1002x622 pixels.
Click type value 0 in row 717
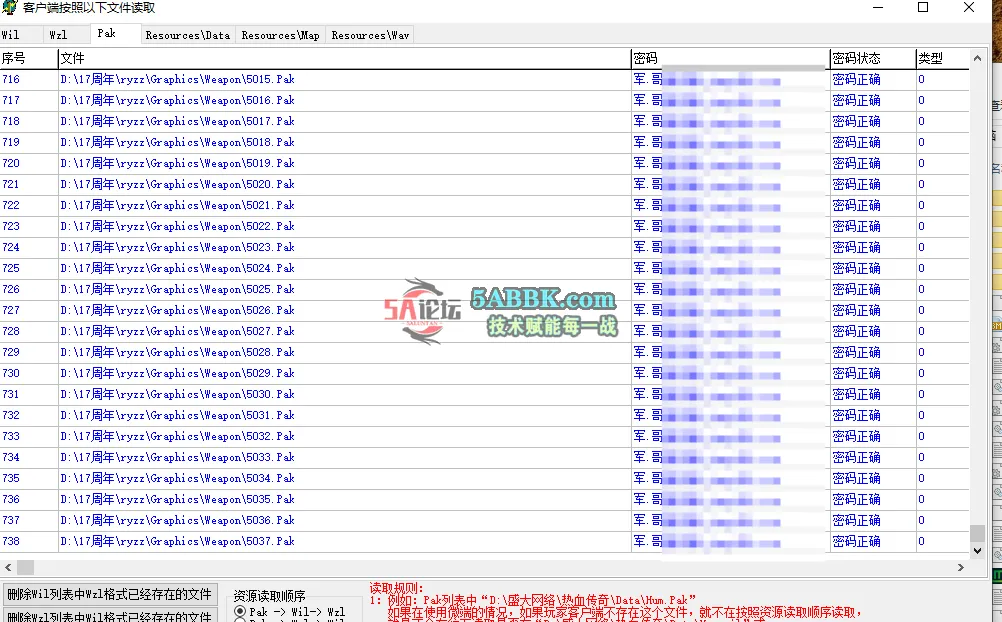click(x=921, y=100)
